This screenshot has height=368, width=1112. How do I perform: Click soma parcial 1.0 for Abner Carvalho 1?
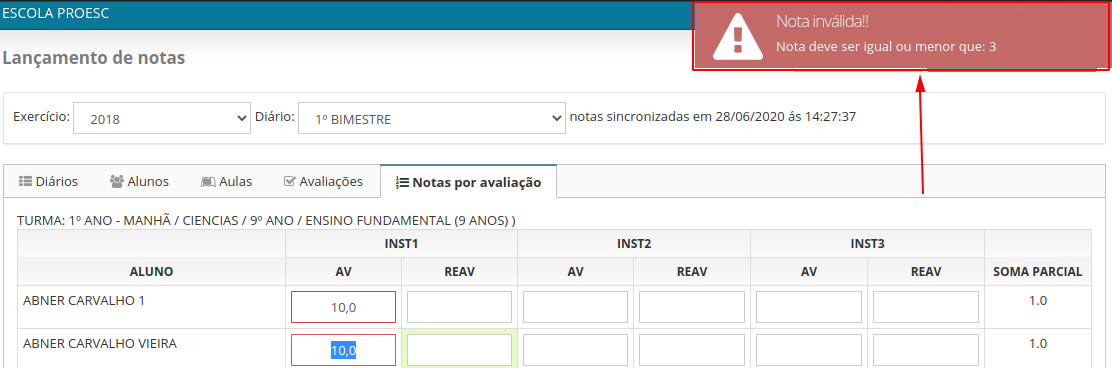(1038, 301)
